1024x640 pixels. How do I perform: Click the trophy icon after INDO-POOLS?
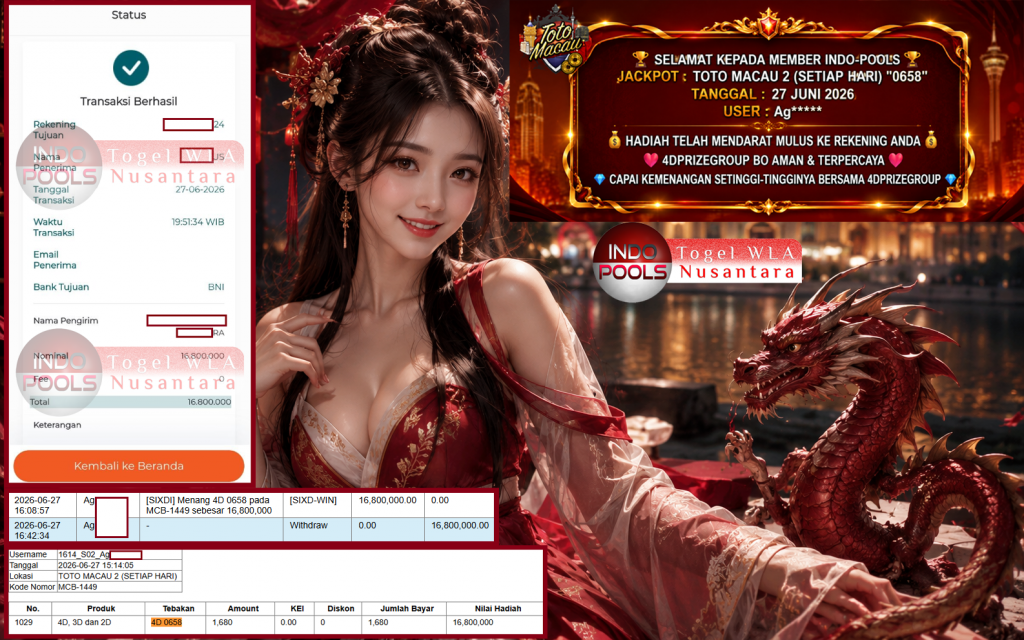(912, 59)
